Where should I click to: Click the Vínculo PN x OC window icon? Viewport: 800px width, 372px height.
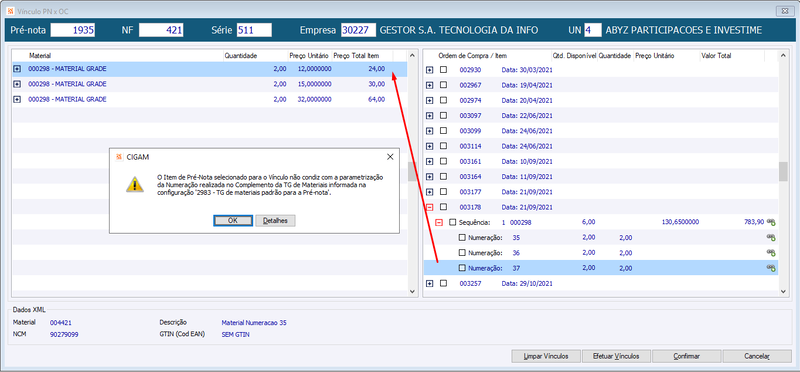pyautogui.click(x=10, y=10)
